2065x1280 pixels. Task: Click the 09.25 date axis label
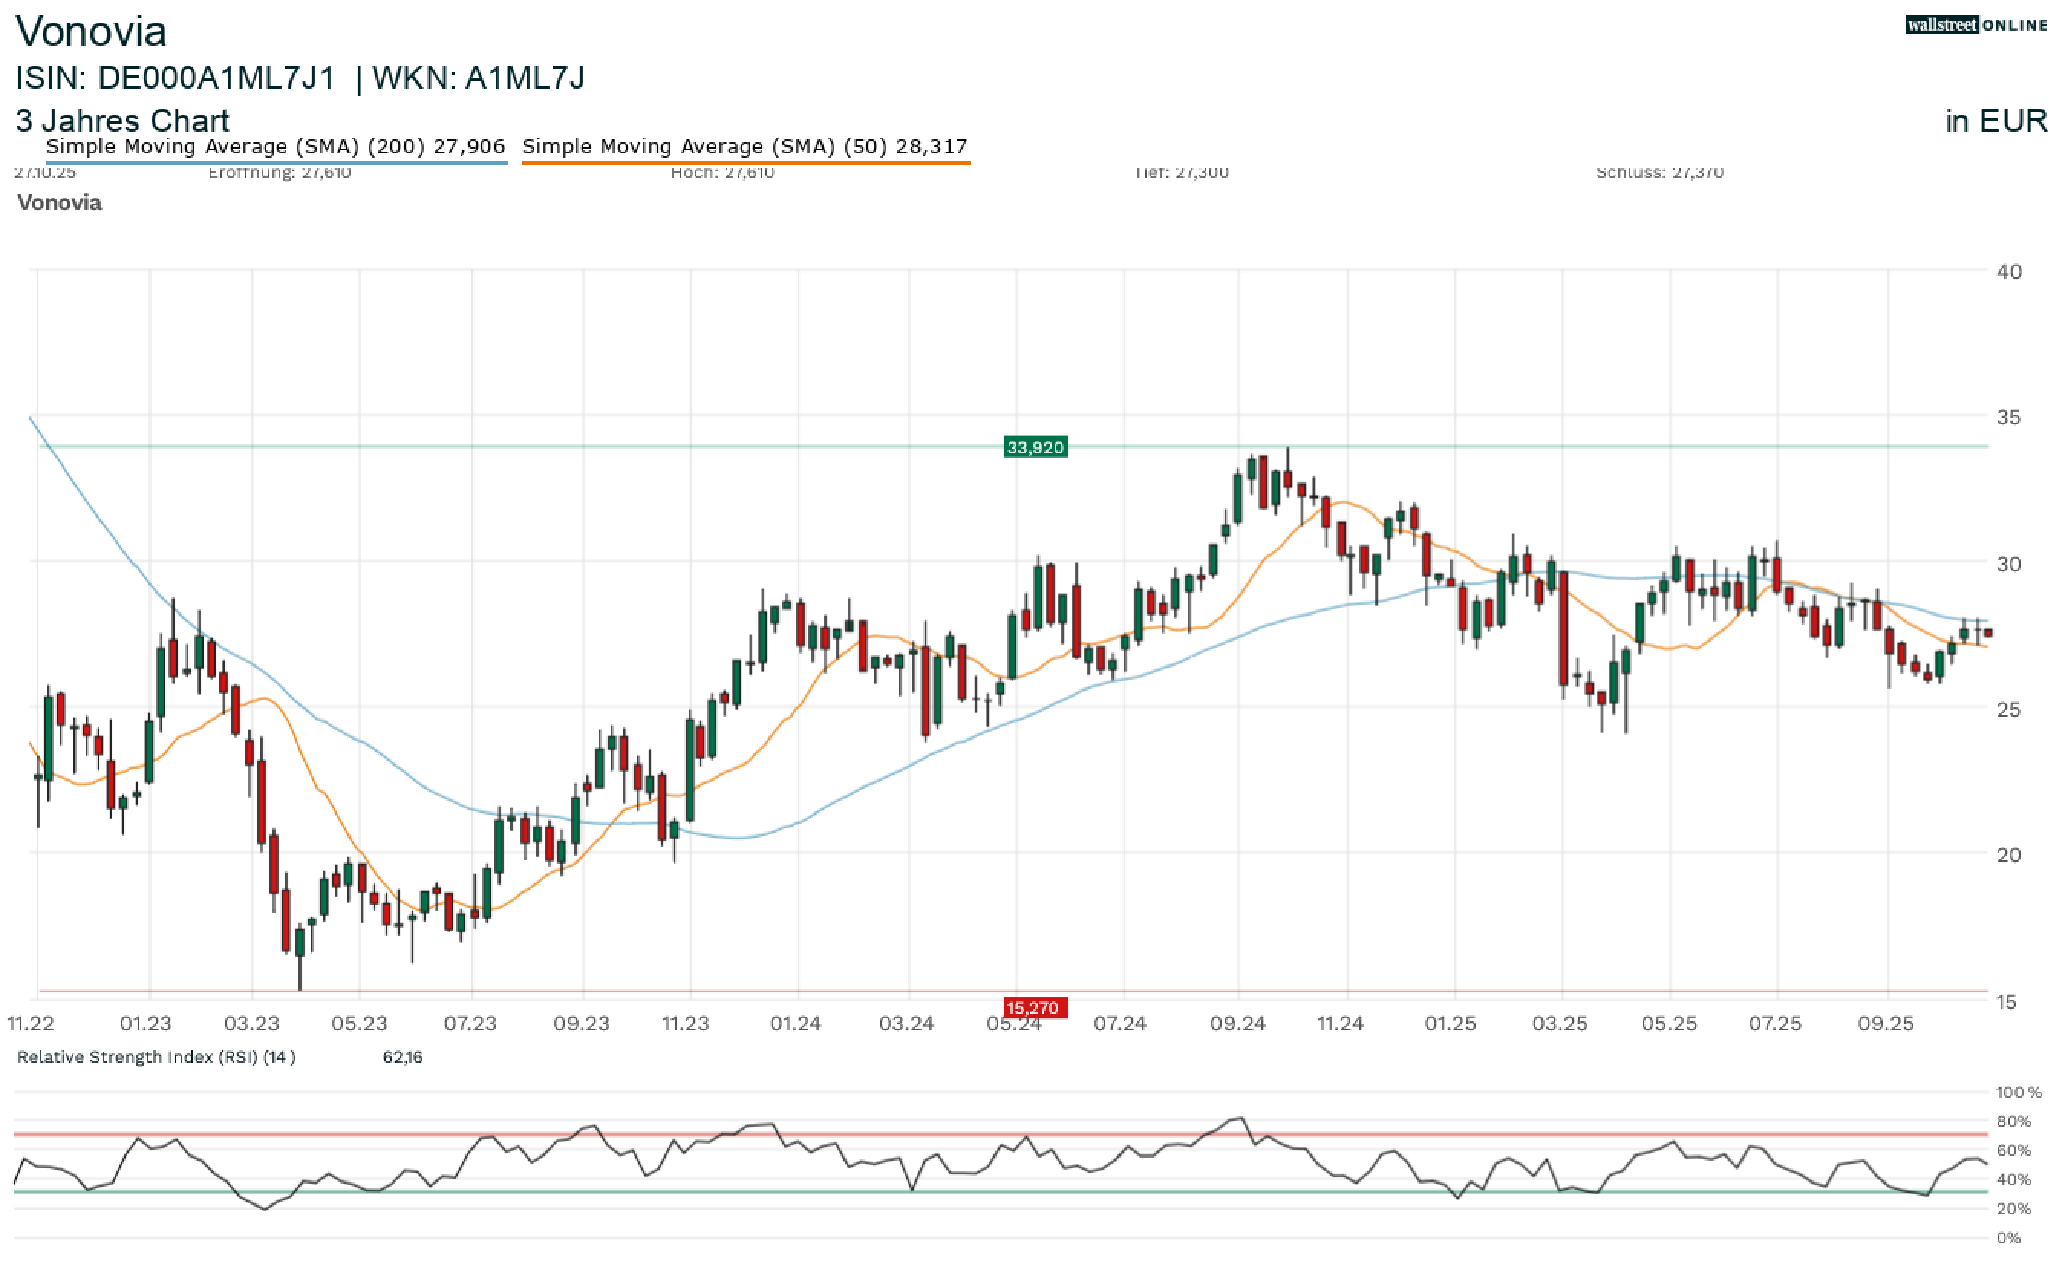click(1885, 1023)
